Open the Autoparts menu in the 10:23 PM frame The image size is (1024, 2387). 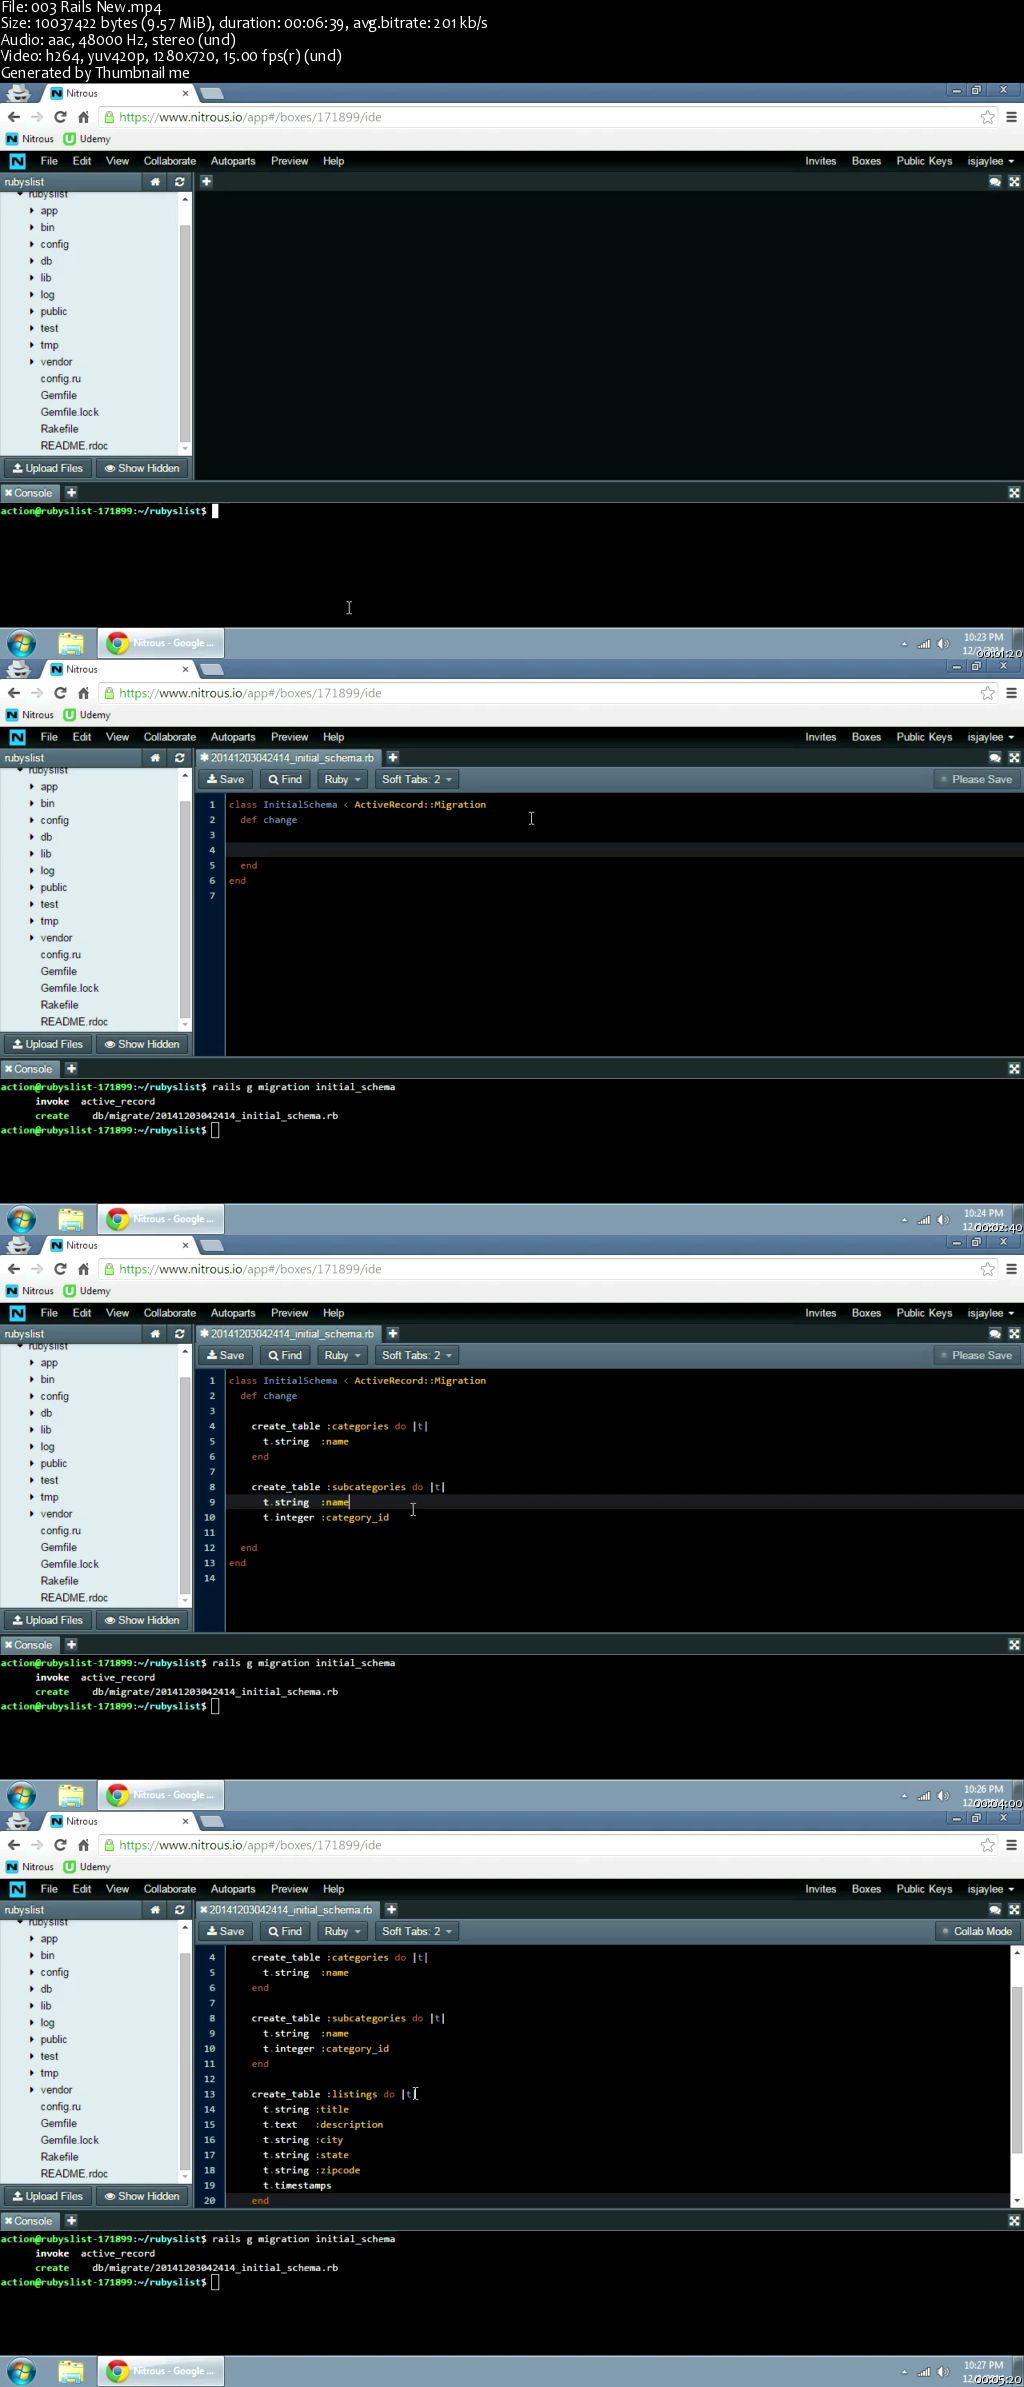(233, 161)
